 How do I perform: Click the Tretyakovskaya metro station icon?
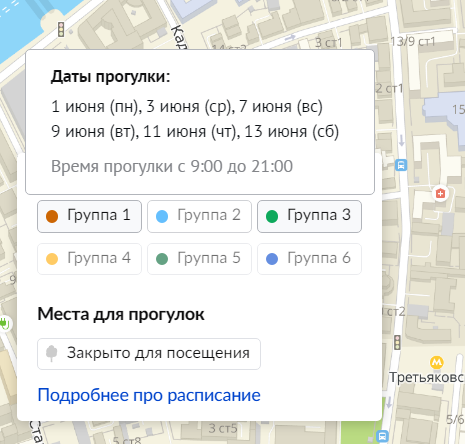pyautogui.click(x=437, y=362)
